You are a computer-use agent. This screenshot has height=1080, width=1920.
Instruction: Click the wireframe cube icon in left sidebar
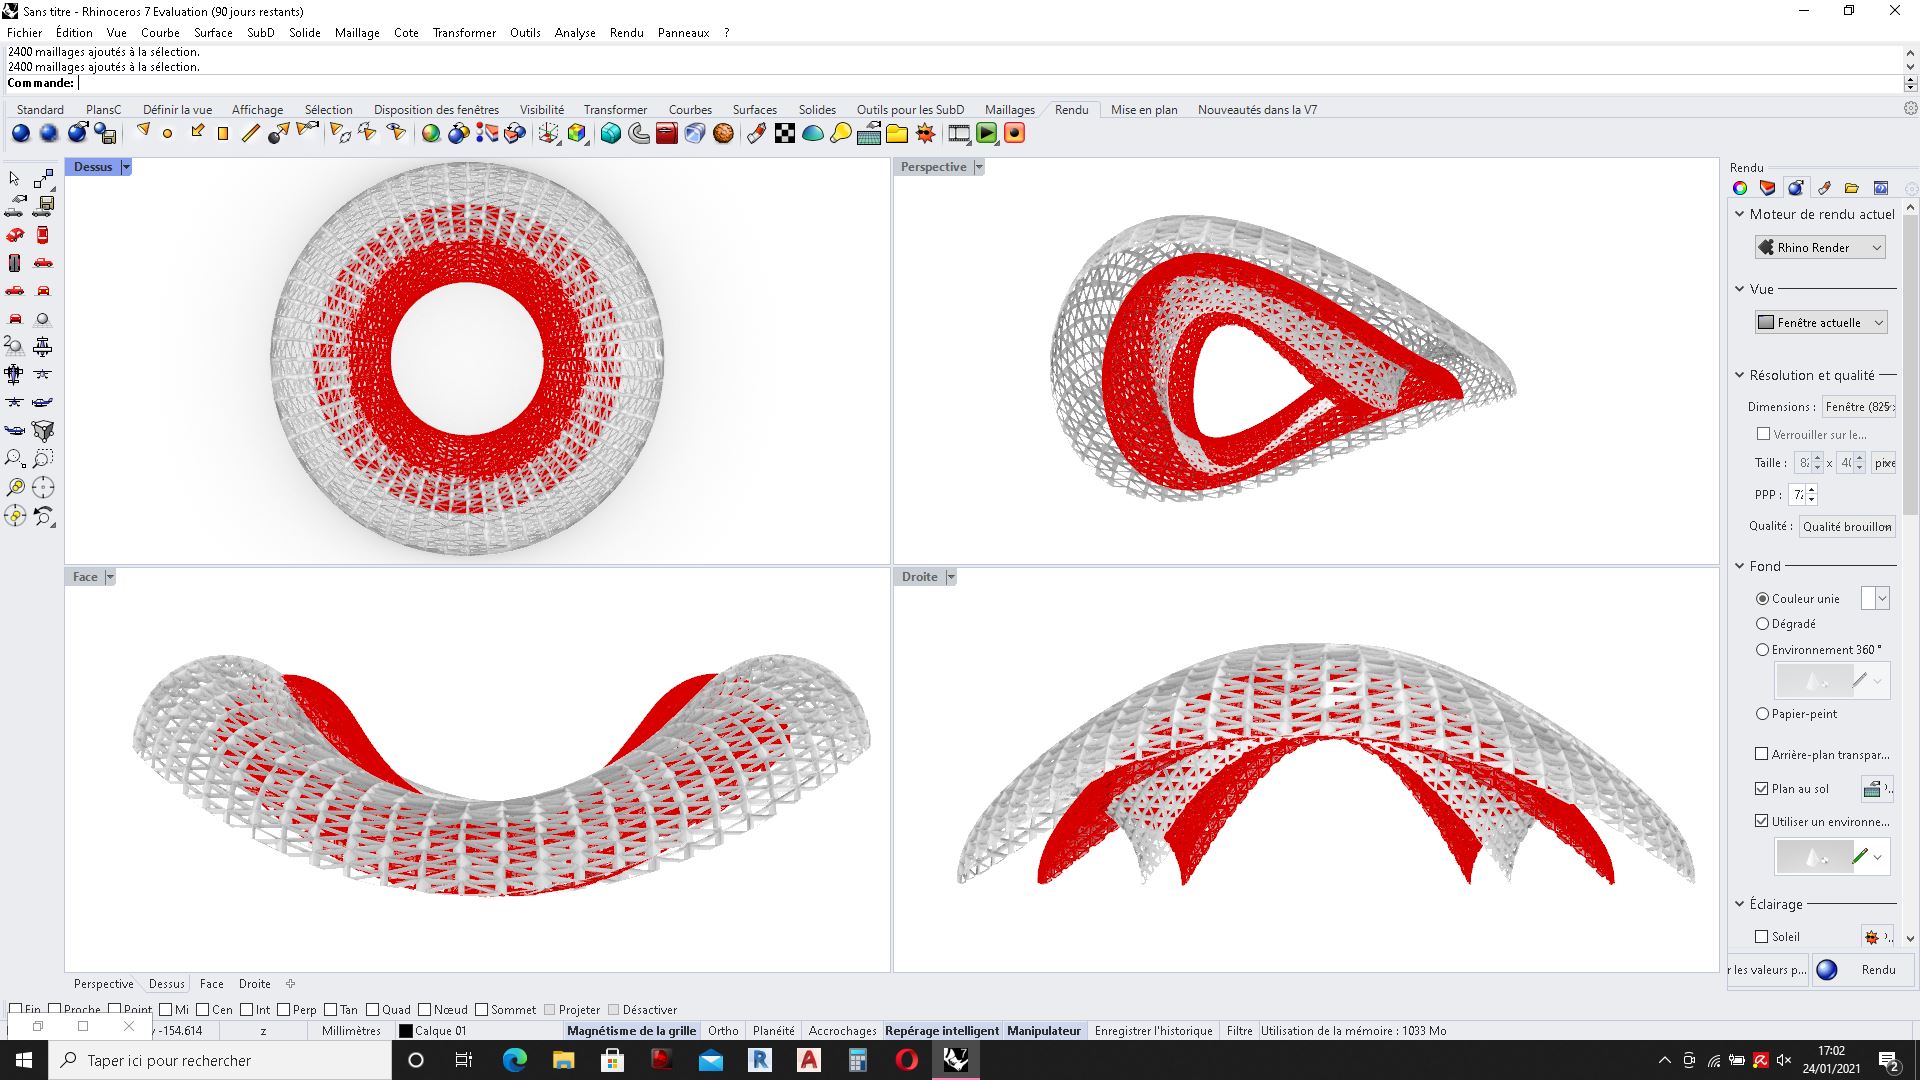click(43, 431)
